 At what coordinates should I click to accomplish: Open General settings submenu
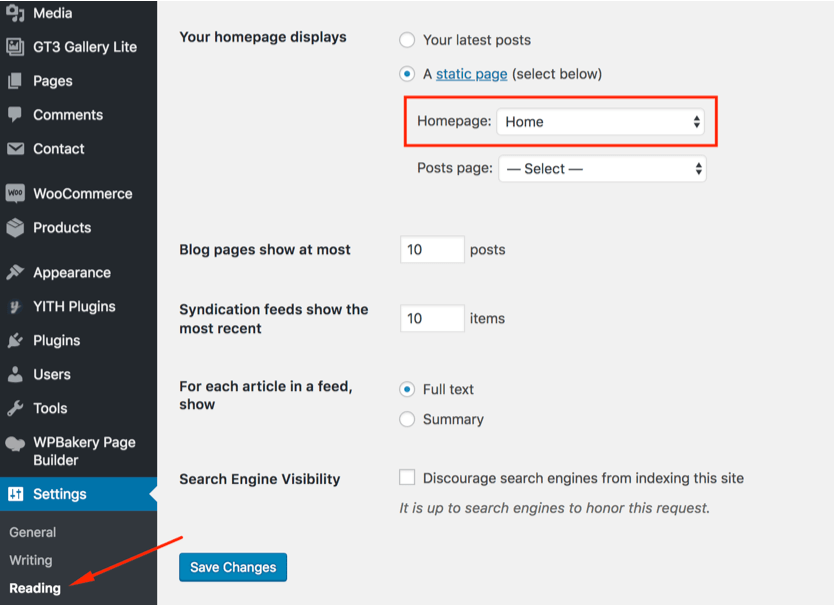[32, 532]
